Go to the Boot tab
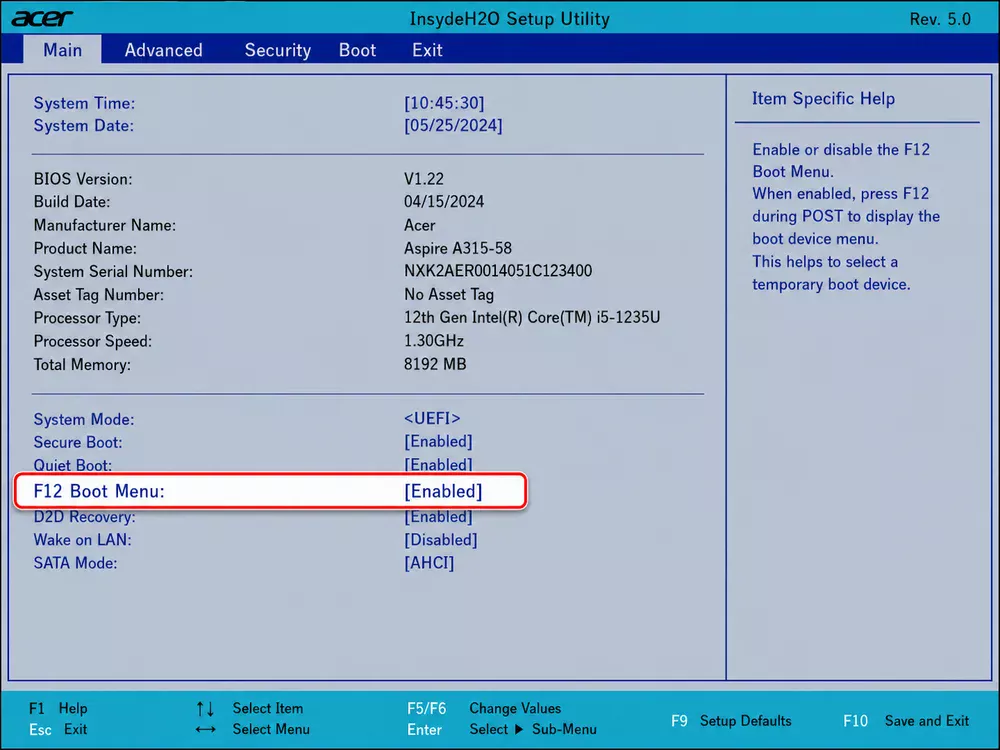 [357, 50]
